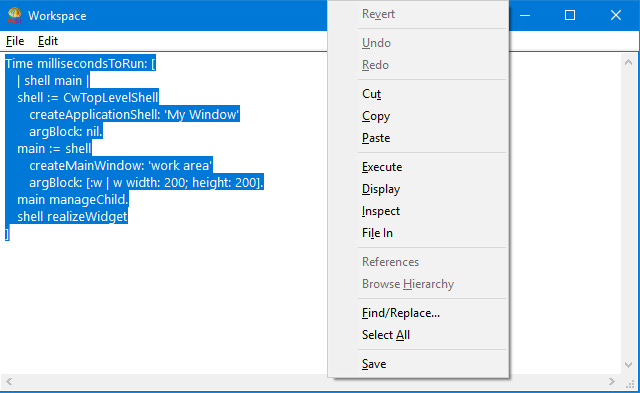Open the File menu
The width and height of the screenshot is (640, 393).
15,41
